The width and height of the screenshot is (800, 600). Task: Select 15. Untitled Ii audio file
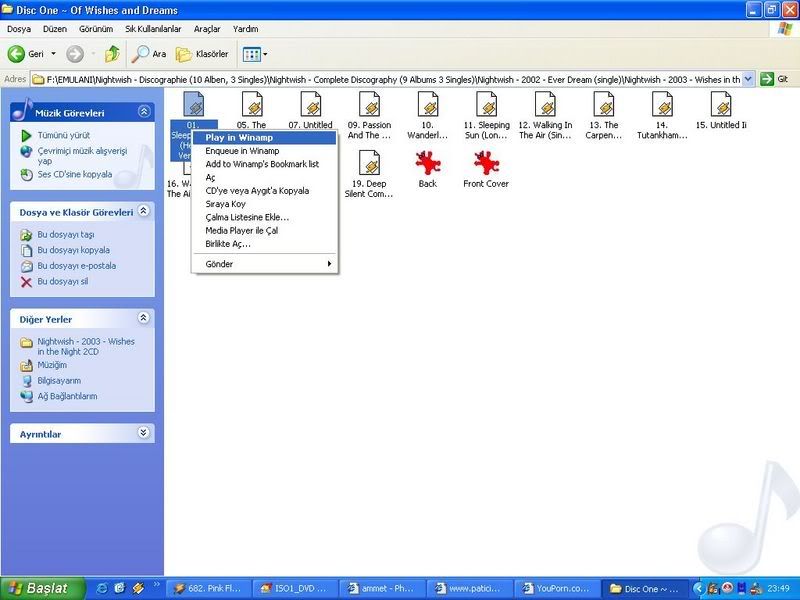(x=721, y=111)
